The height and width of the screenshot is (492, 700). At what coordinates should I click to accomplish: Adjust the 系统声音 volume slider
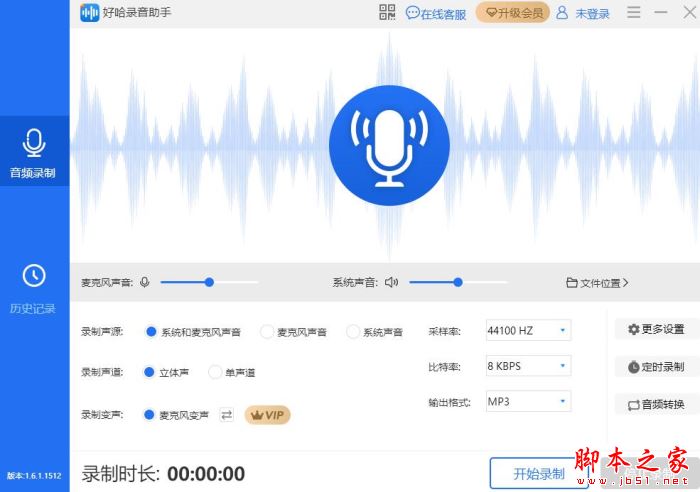coord(458,282)
